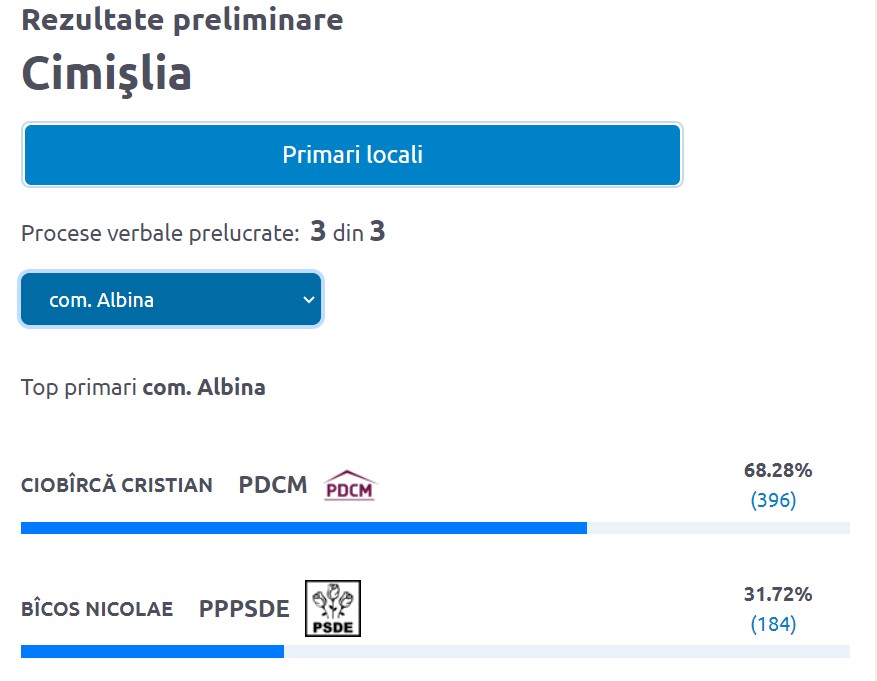The height and width of the screenshot is (681, 877).
Task: Click the Top primari com. Albina label
Action: tap(143, 387)
